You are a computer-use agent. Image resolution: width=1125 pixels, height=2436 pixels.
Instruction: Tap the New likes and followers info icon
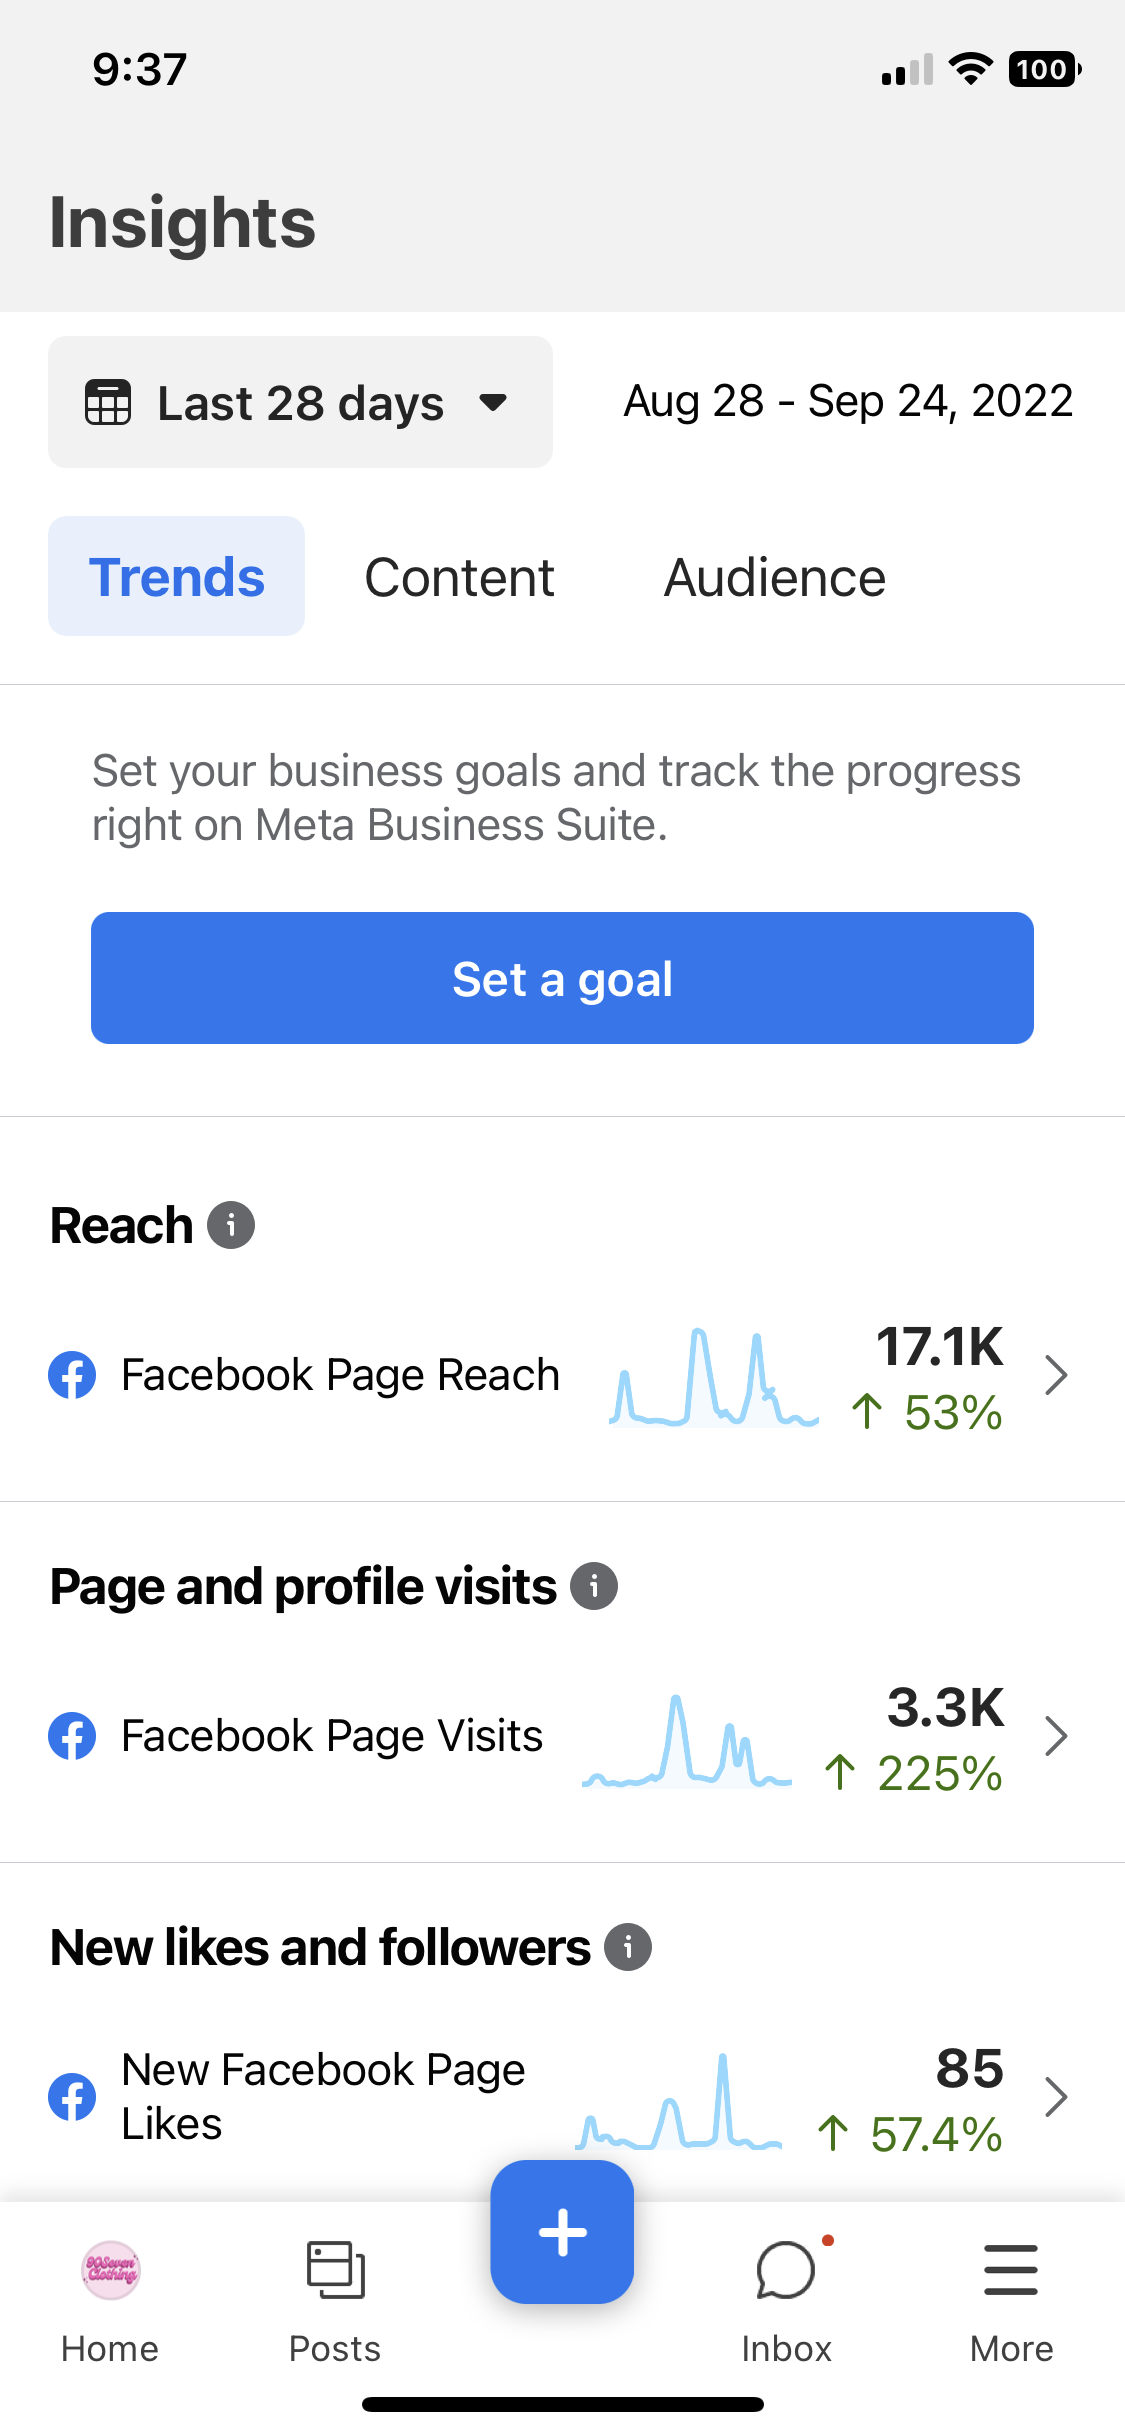628,1947
